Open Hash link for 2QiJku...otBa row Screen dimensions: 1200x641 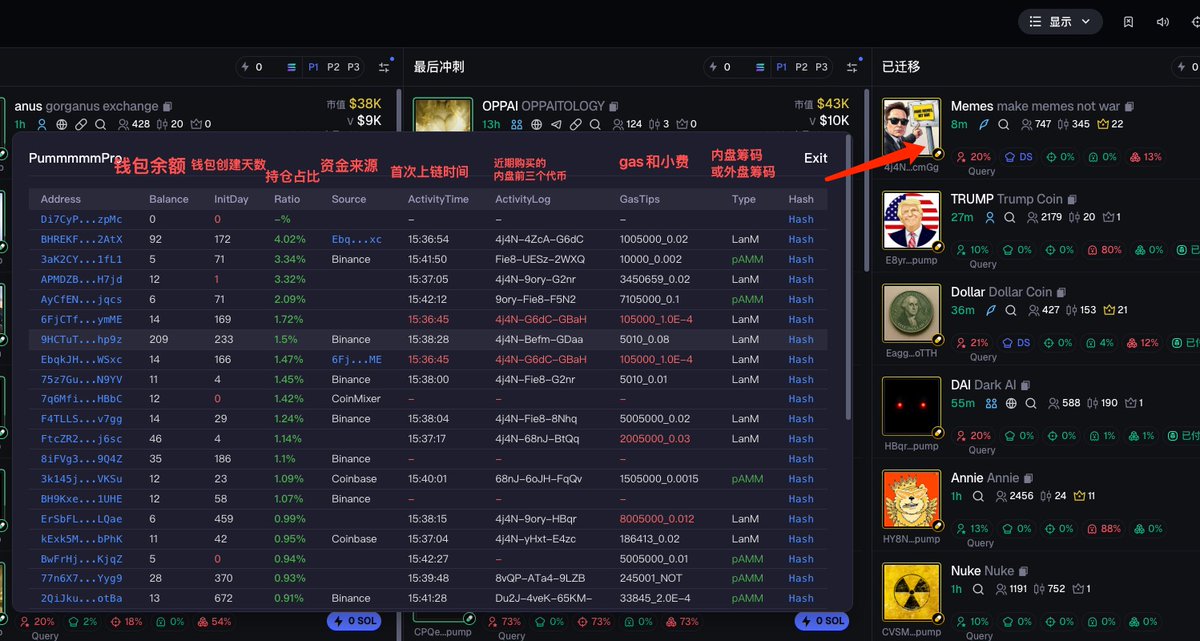pos(801,599)
